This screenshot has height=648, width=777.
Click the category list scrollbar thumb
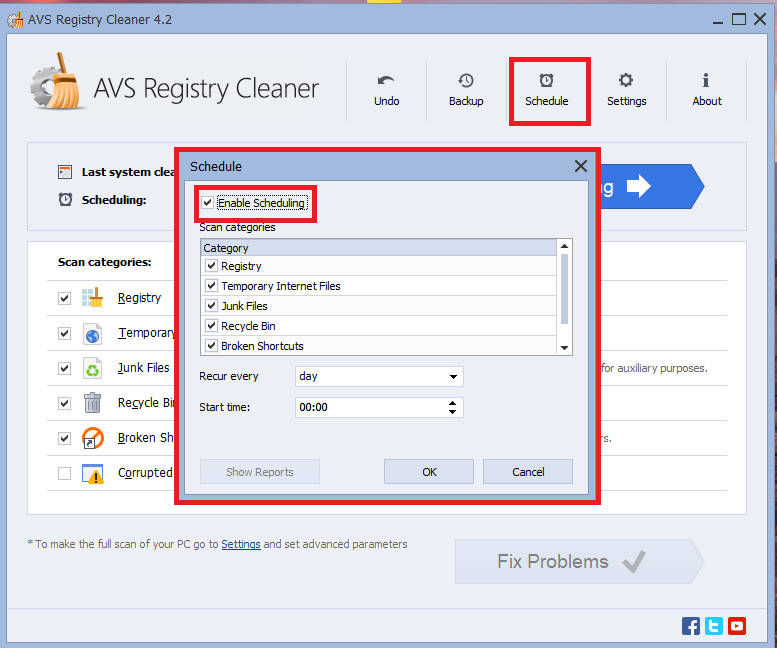click(564, 289)
